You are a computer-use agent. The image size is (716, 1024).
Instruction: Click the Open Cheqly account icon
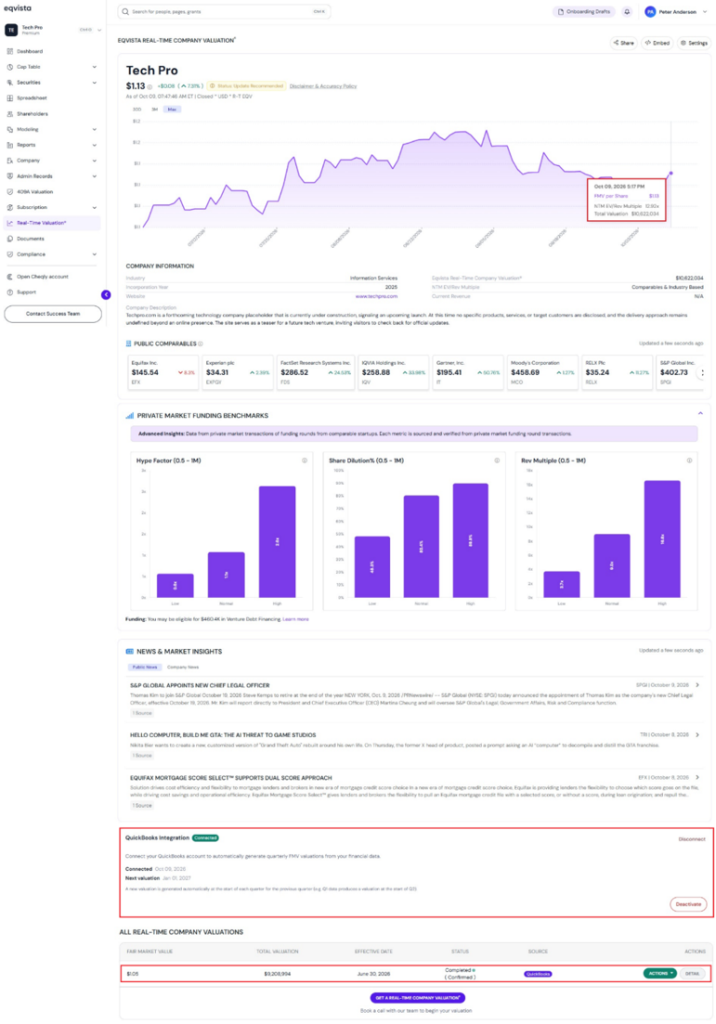pyautogui.click(x=10, y=277)
